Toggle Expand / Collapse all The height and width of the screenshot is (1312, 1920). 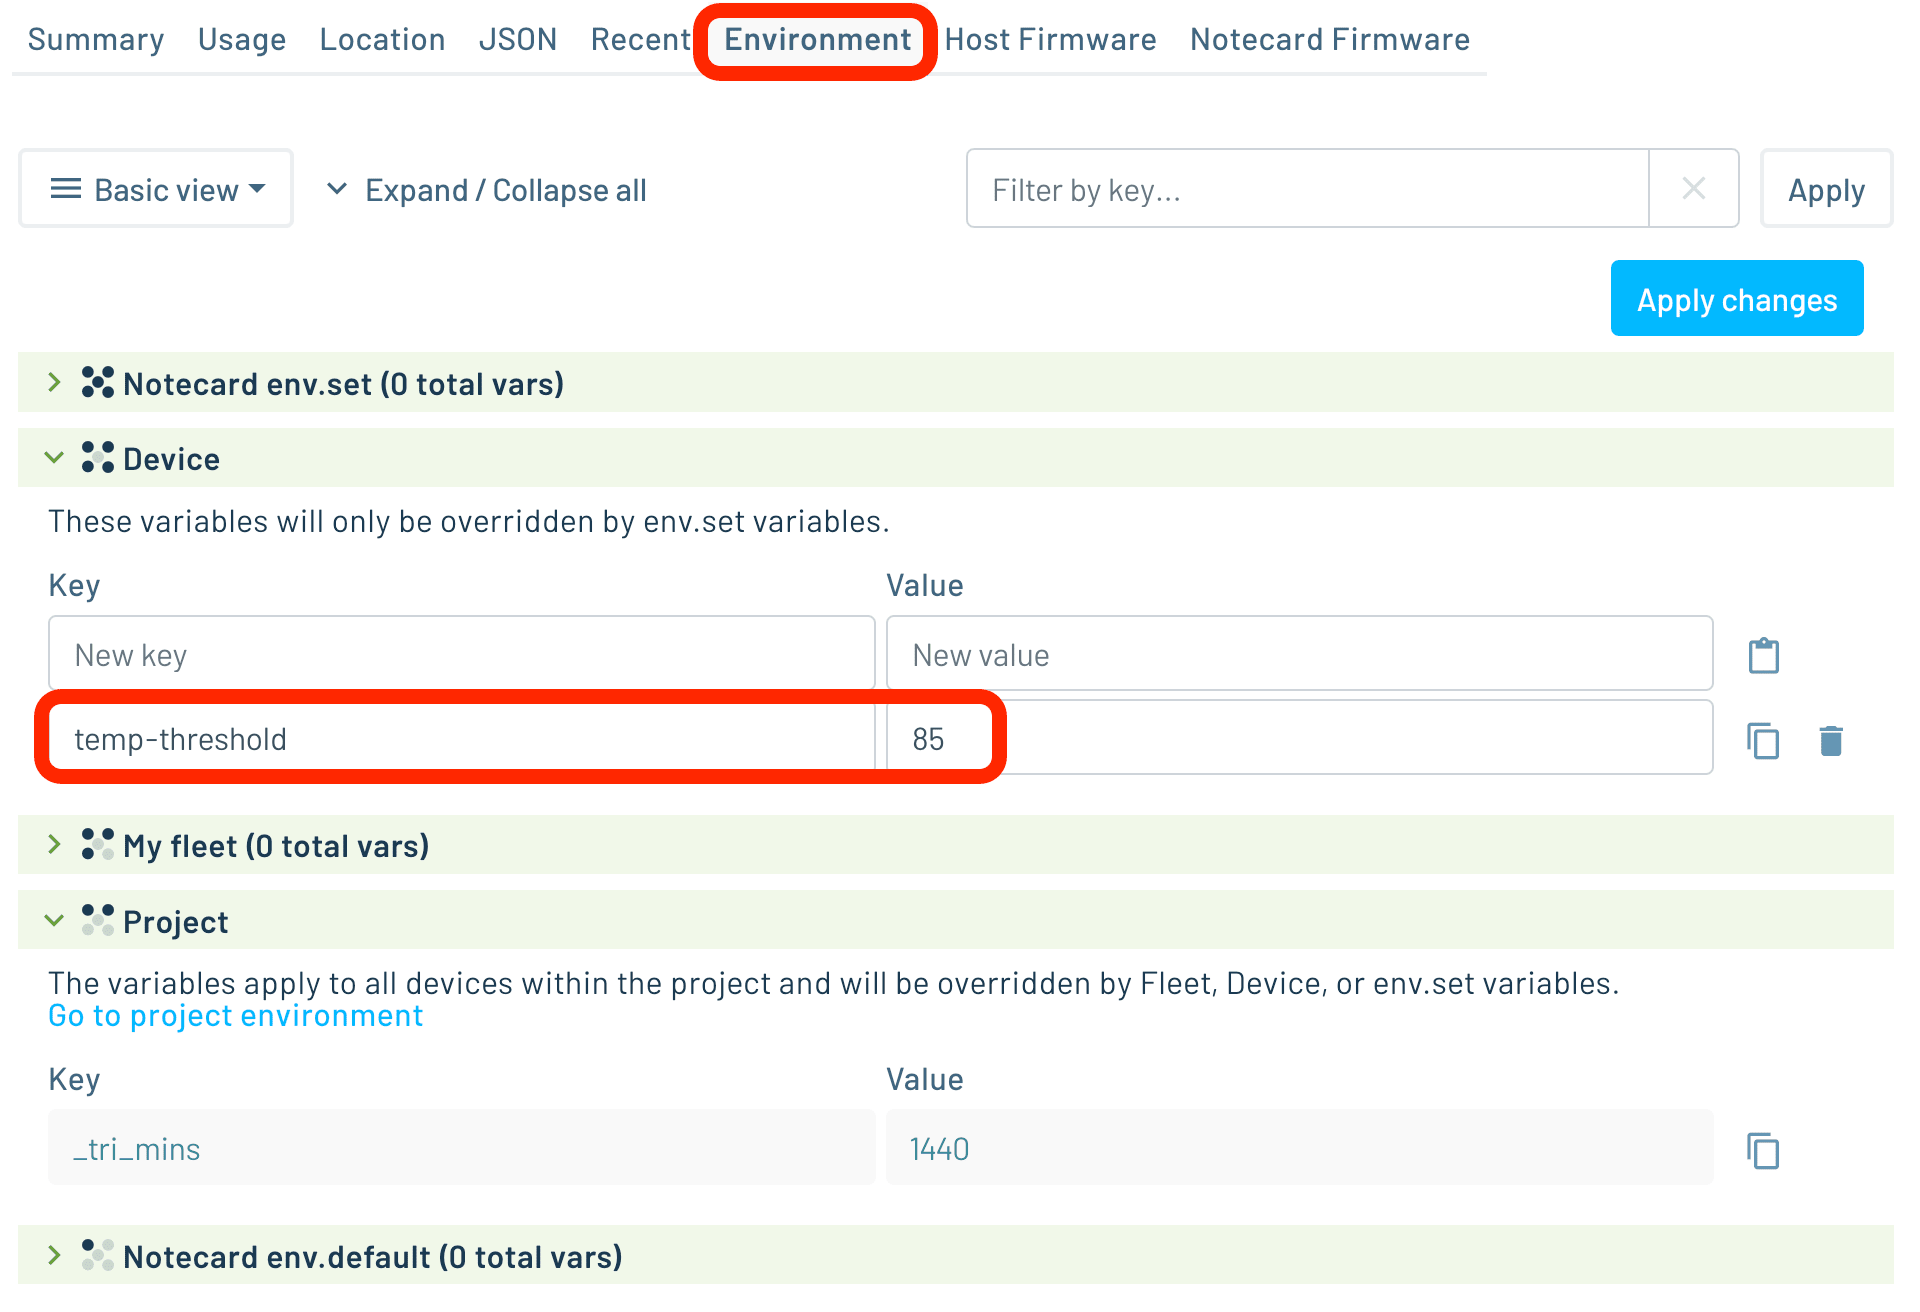pyautogui.click(x=487, y=190)
